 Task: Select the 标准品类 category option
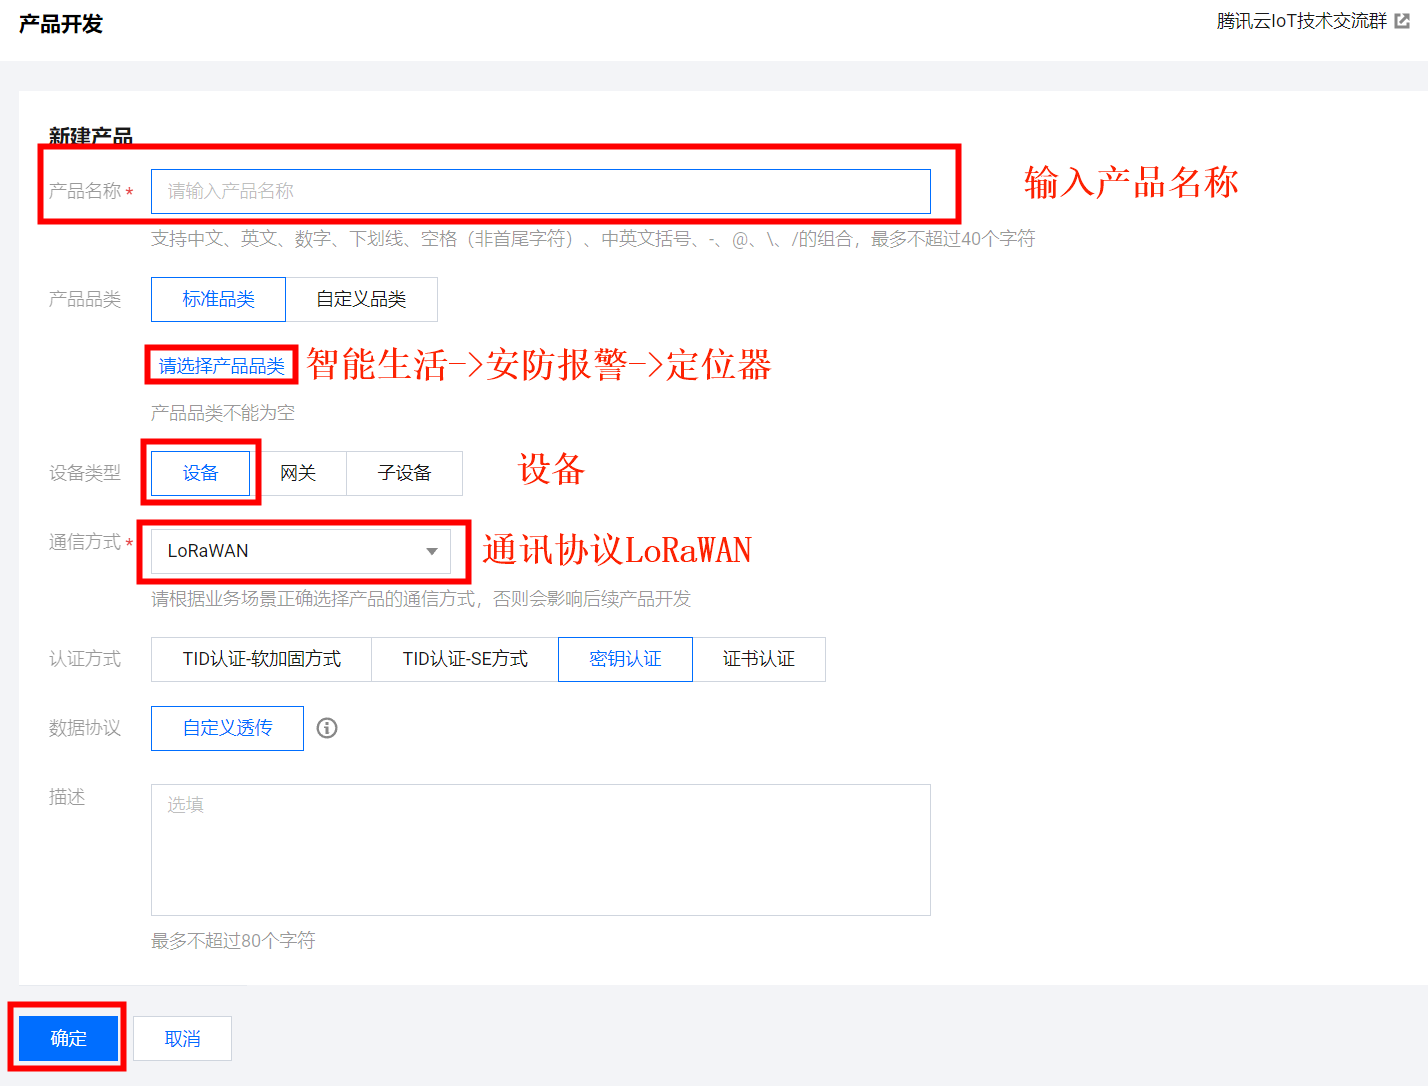(x=218, y=299)
